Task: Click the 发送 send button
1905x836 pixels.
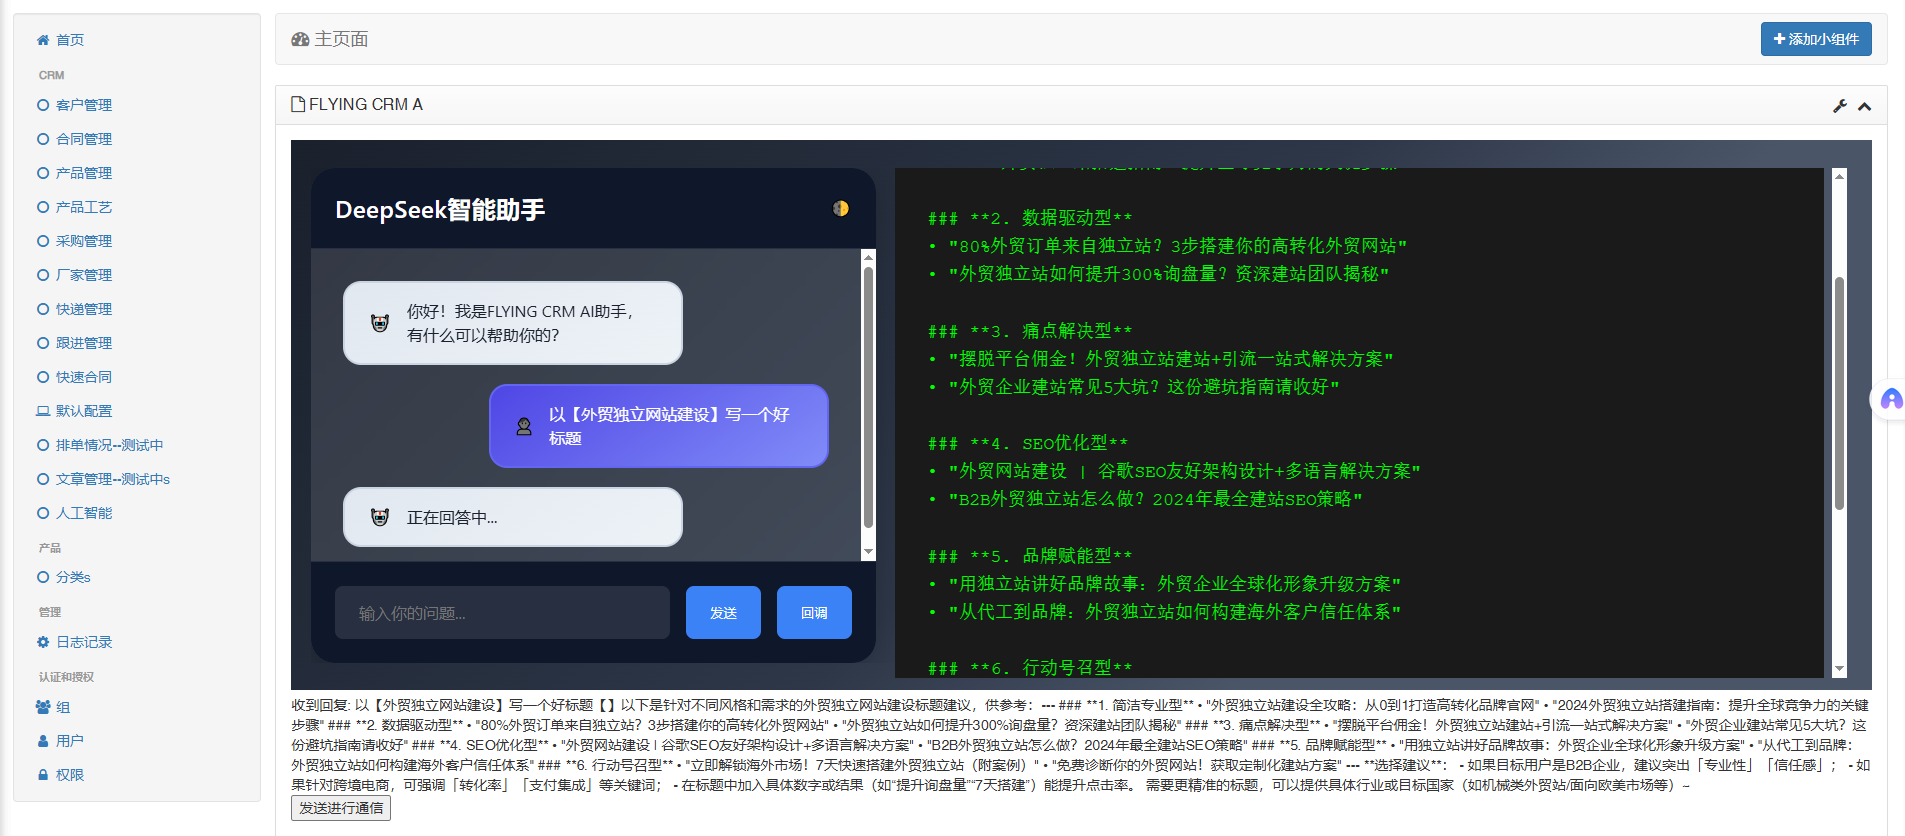Action: click(723, 612)
